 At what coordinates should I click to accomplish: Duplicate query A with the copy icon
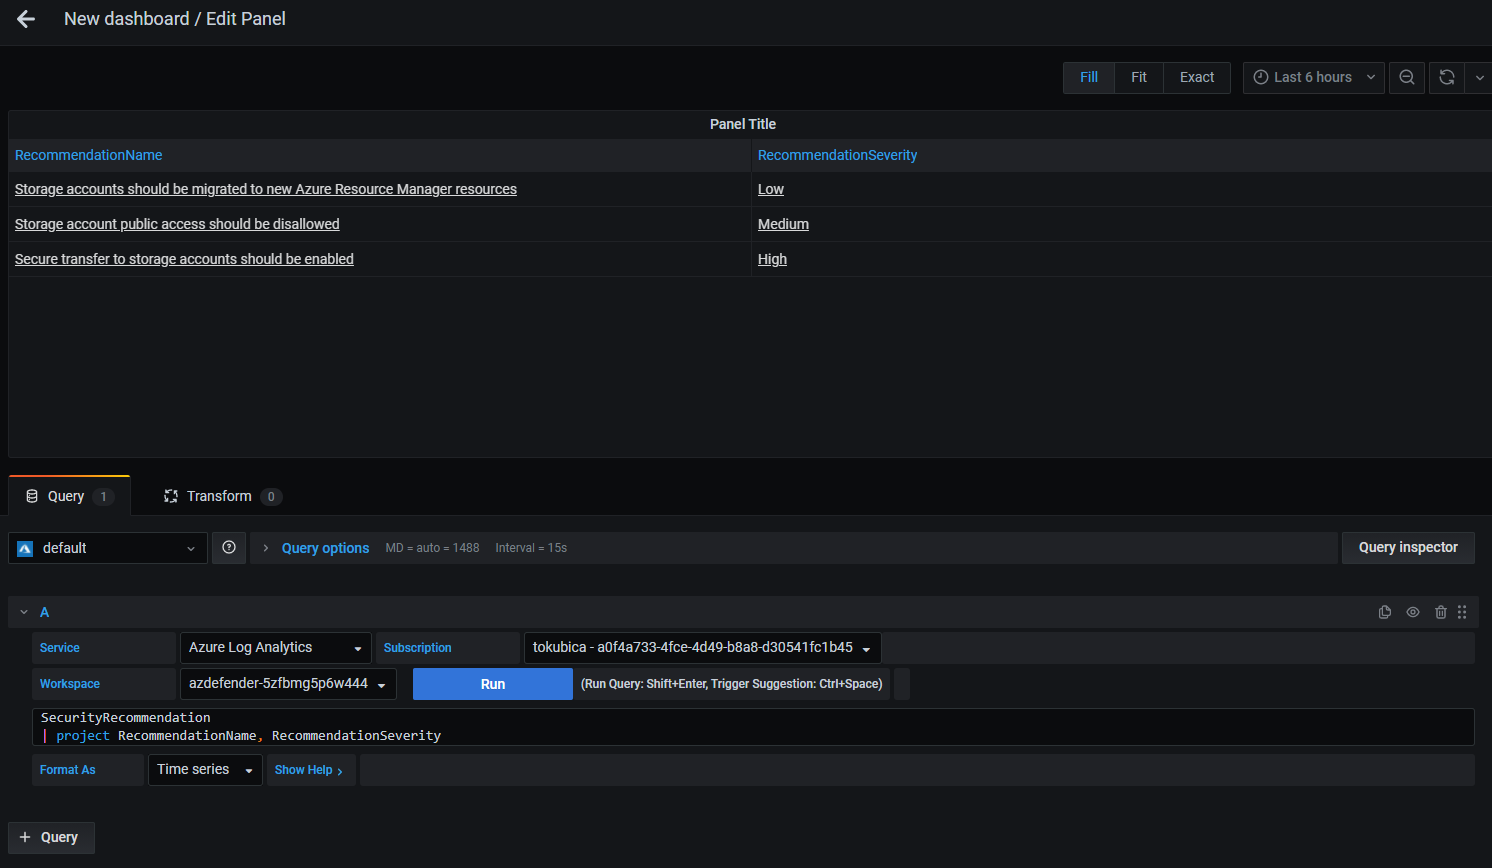(1385, 612)
